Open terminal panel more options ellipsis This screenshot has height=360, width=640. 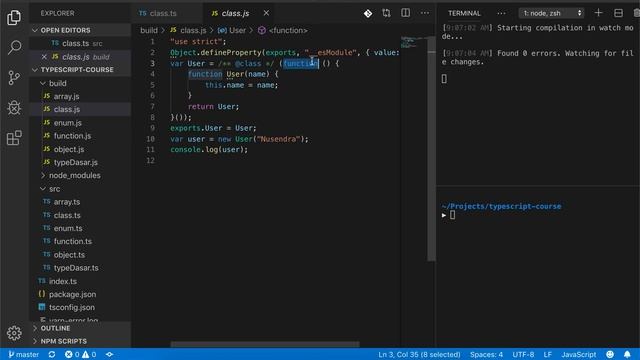pos(501,13)
